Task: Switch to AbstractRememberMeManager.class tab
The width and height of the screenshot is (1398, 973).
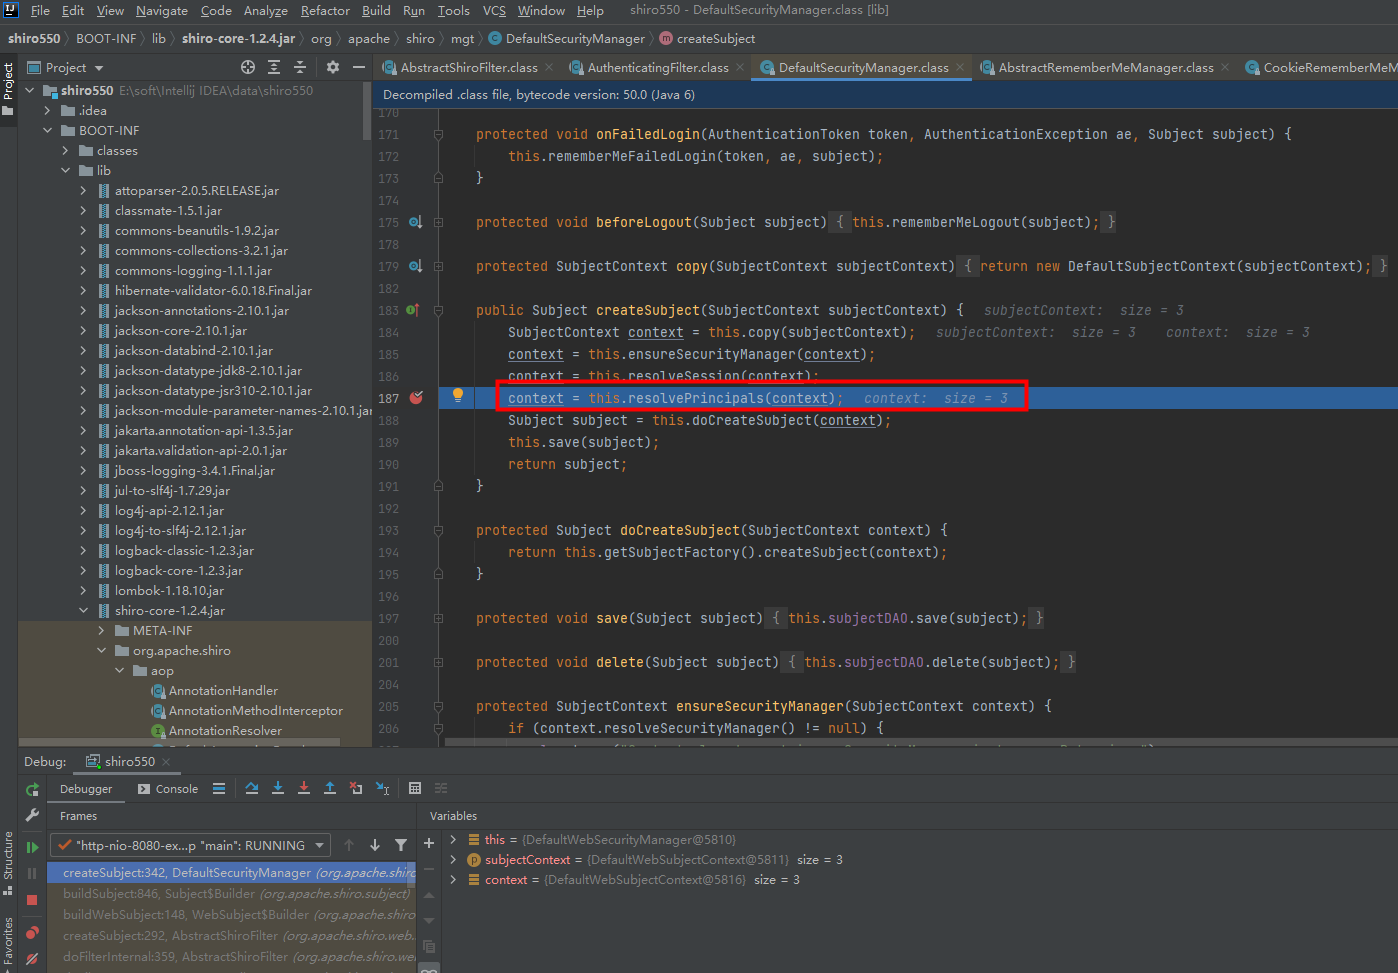Action: pyautogui.click(x=1105, y=67)
